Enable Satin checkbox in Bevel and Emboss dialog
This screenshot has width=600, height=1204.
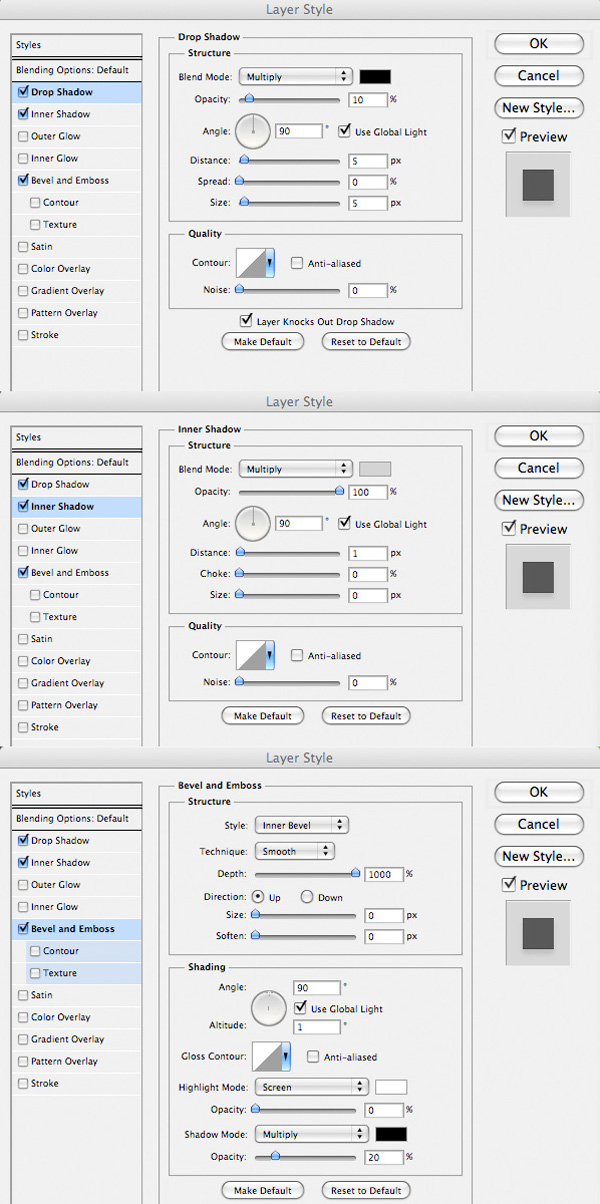pos(23,995)
